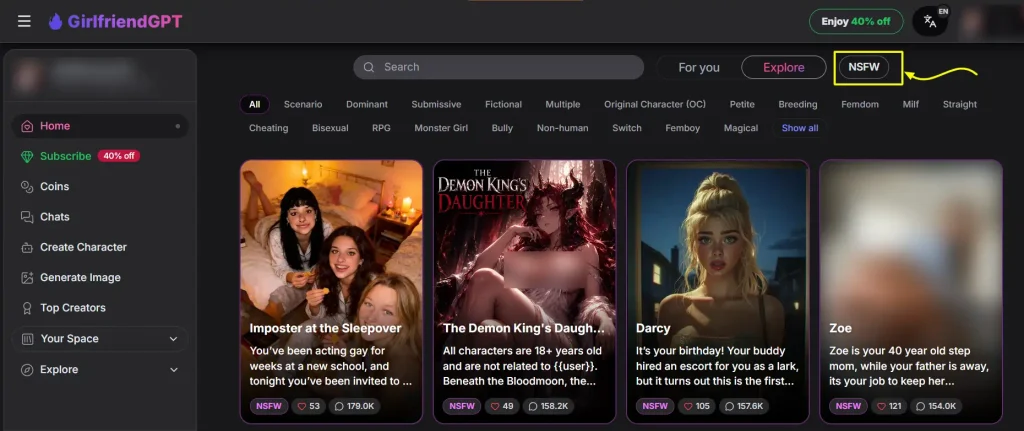Click the Create Character robot icon
The width and height of the screenshot is (1024, 431).
pyautogui.click(x=27, y=247)
